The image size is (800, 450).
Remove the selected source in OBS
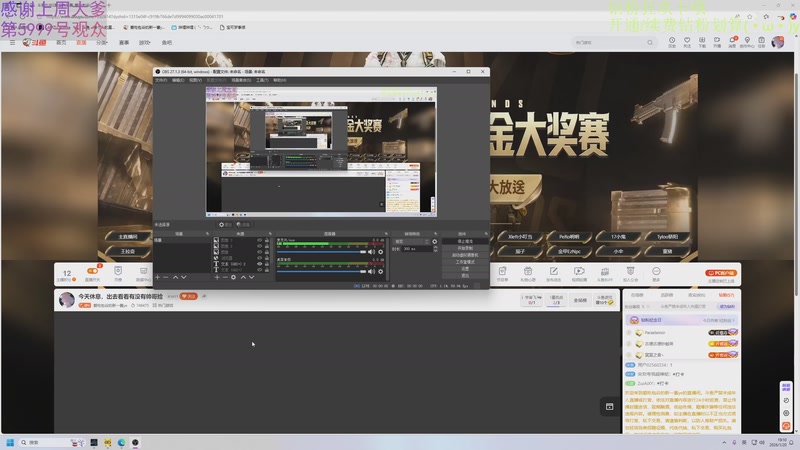point(225,277)
